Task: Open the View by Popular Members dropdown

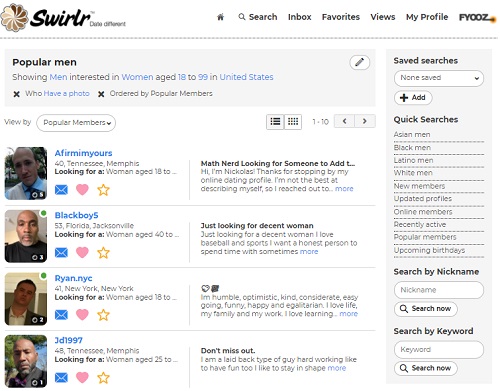Action: click(76, 123)
